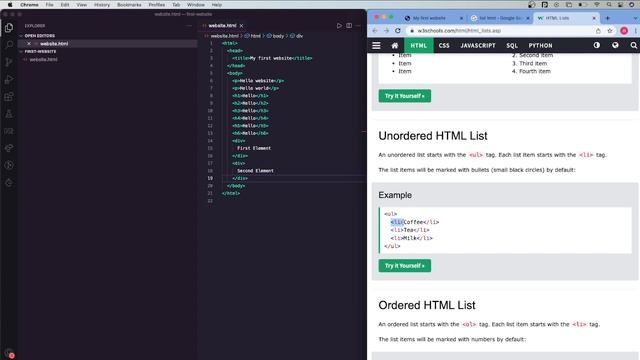Click 'First Element' text in code editor
The height and width of the screenshot is (360, 640).
point(254,148)
